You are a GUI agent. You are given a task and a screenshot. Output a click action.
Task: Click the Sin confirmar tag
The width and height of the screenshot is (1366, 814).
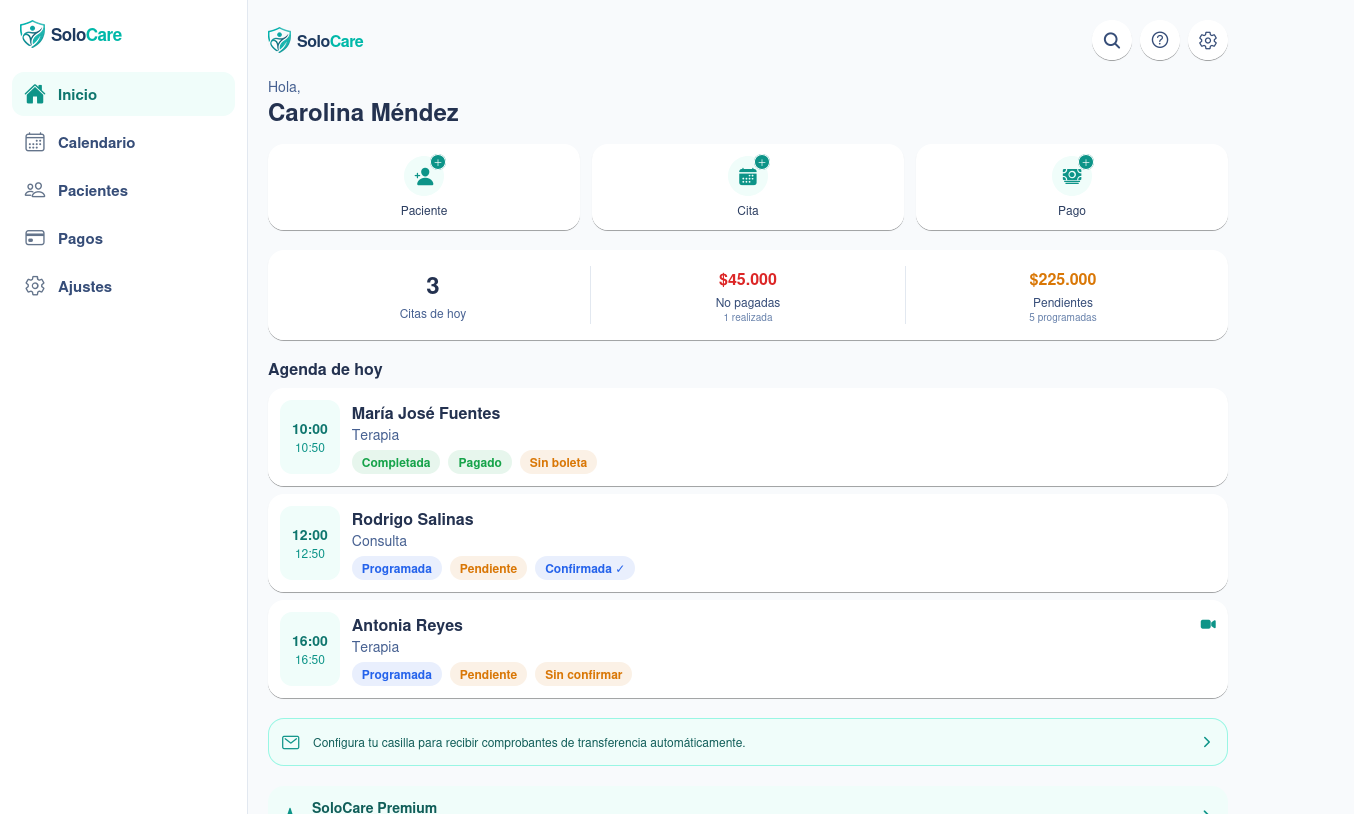(583, 674)
